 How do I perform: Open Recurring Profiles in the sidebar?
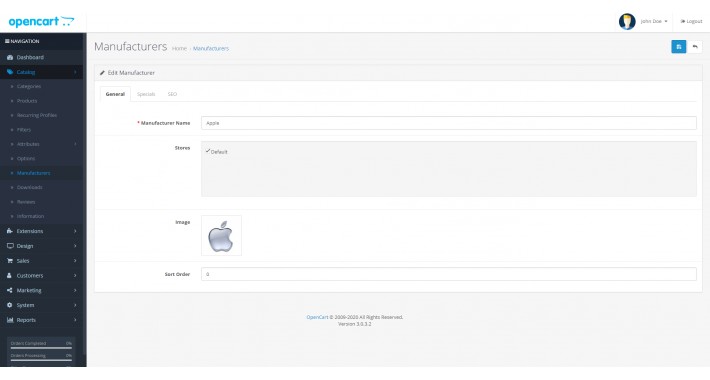[x=37, y=115]
